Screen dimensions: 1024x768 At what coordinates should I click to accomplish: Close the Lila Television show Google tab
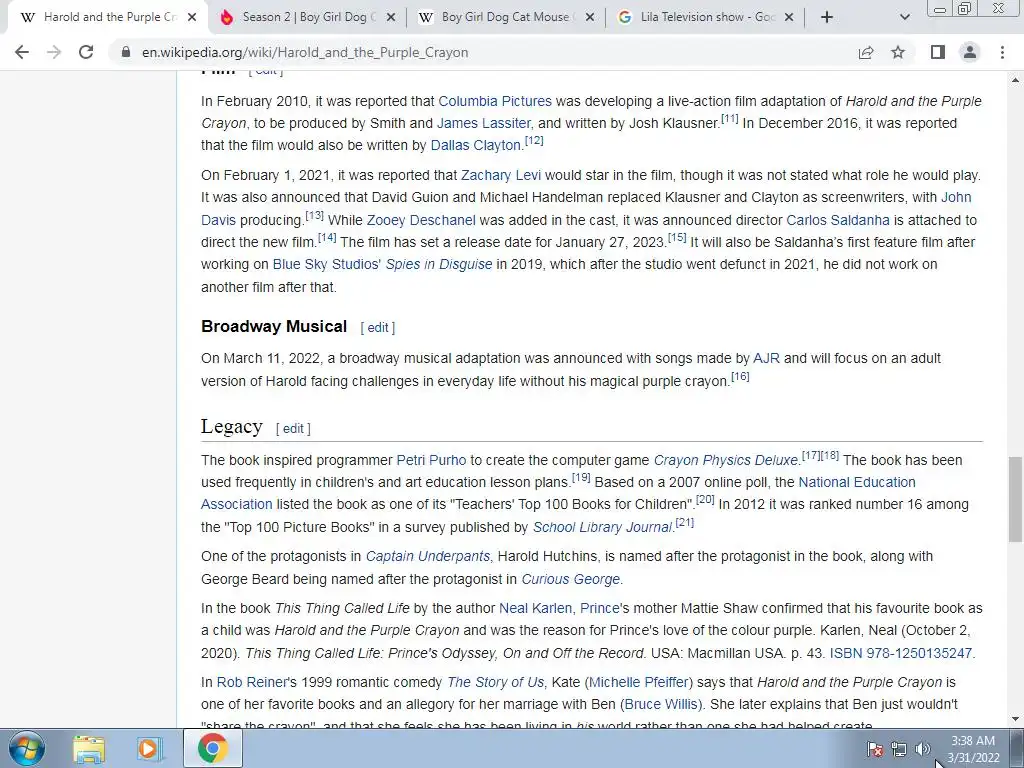(x=789, y=18)
